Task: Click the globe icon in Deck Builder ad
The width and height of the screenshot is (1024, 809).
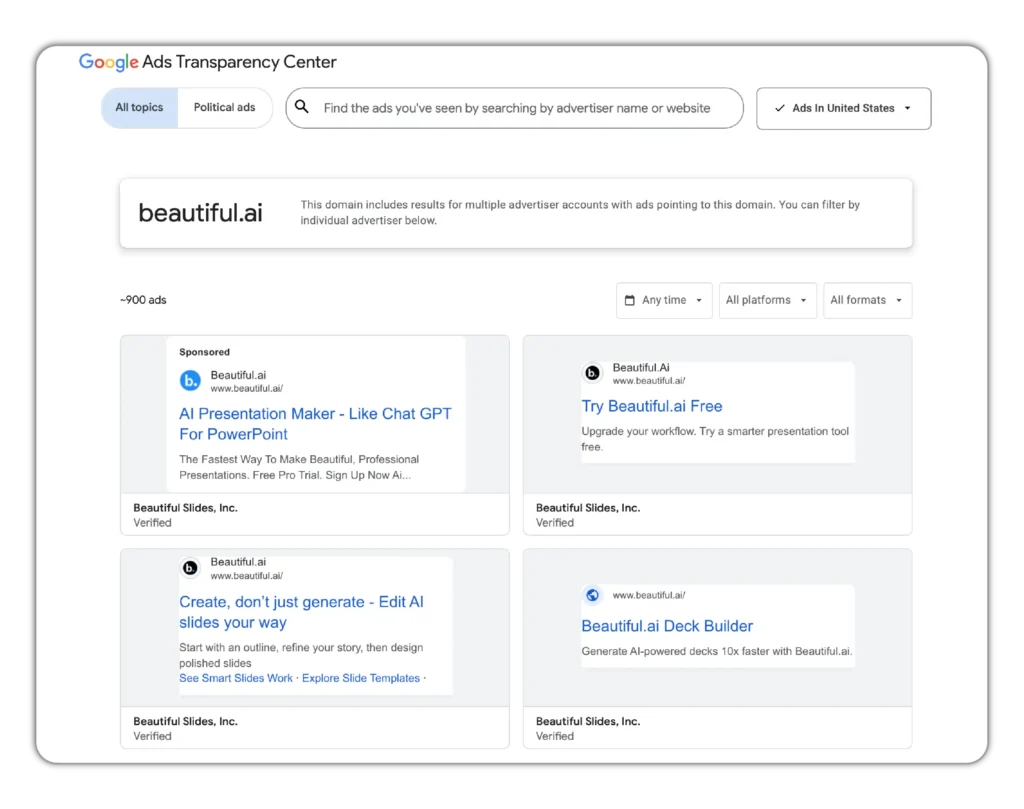Action: click(x=592, y=595)
